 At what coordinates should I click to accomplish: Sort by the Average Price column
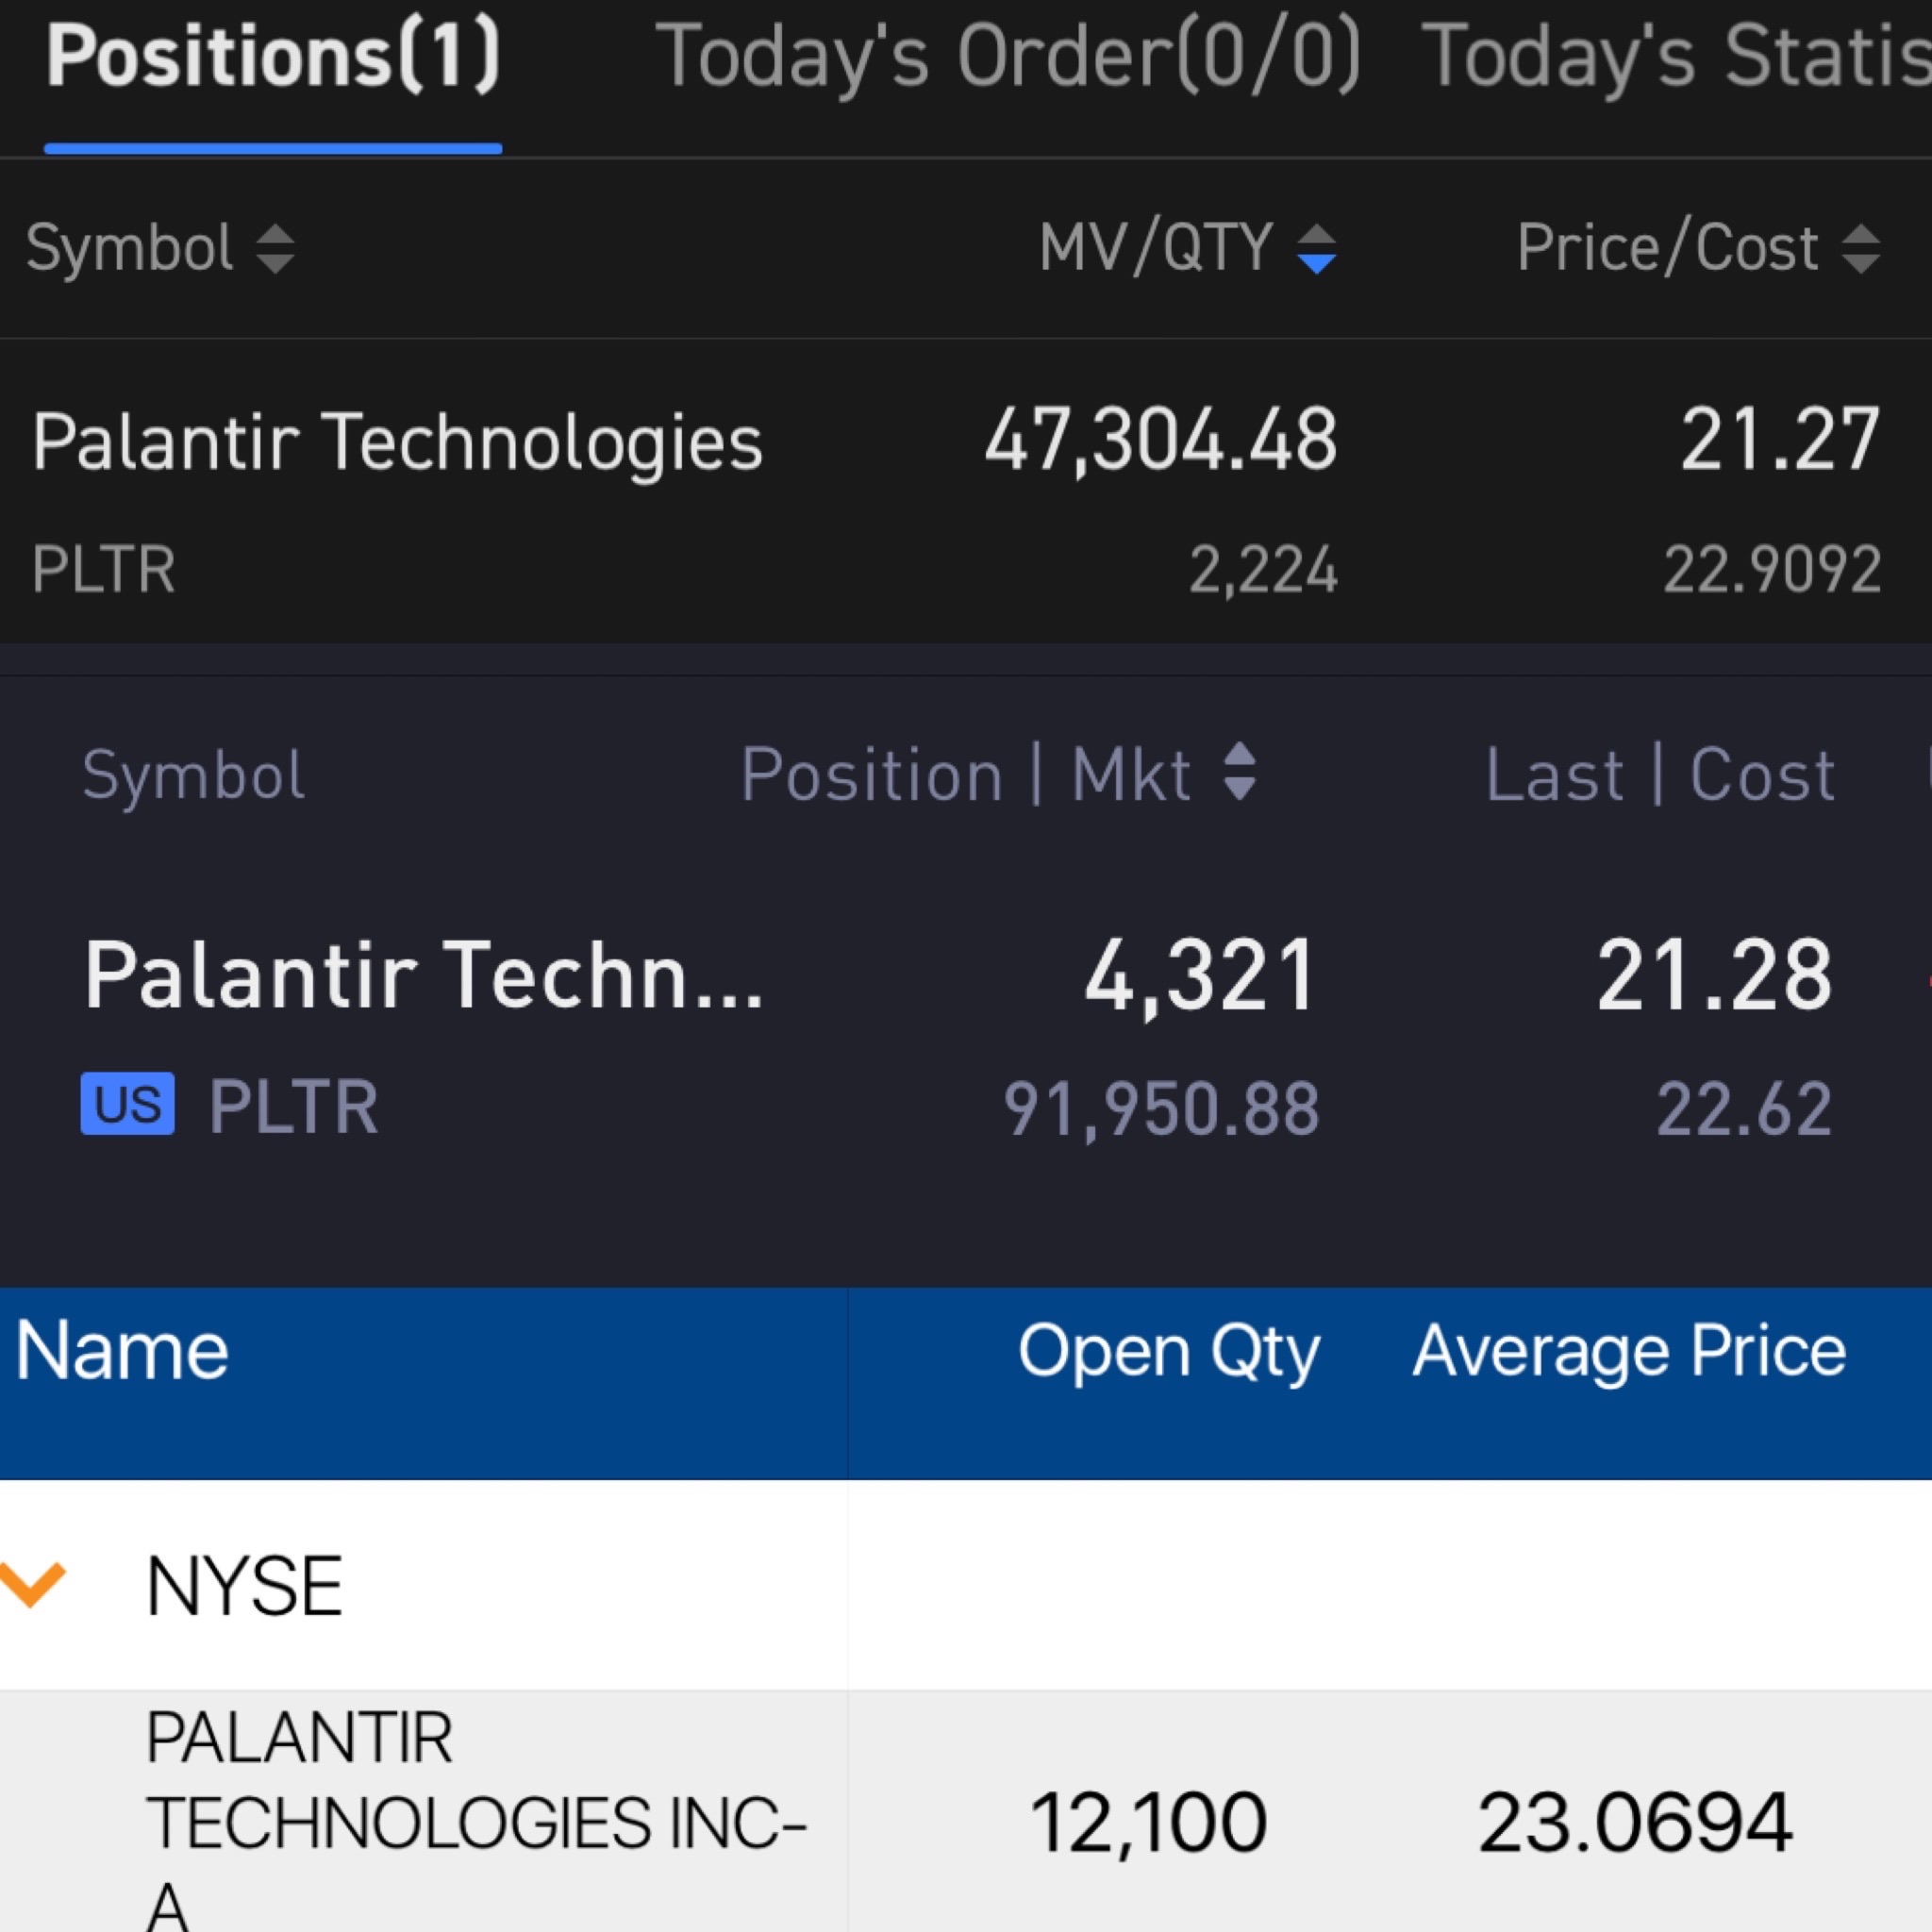pos(1629,1351)
